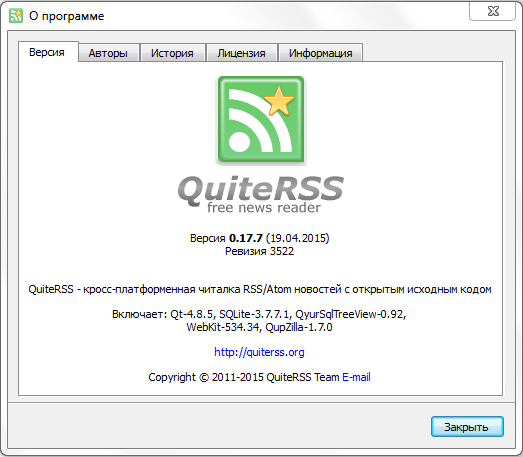Select the Версия tab
523x457 pixels.
click(x=47, y=52)
